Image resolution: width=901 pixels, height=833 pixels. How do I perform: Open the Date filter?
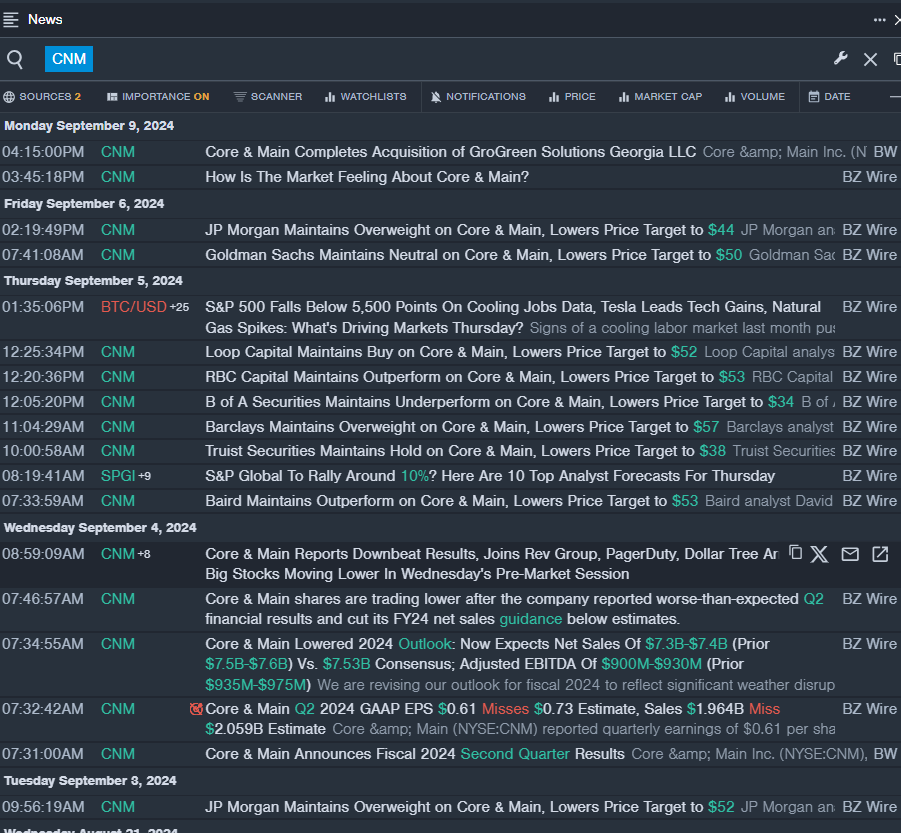point(829,97)
